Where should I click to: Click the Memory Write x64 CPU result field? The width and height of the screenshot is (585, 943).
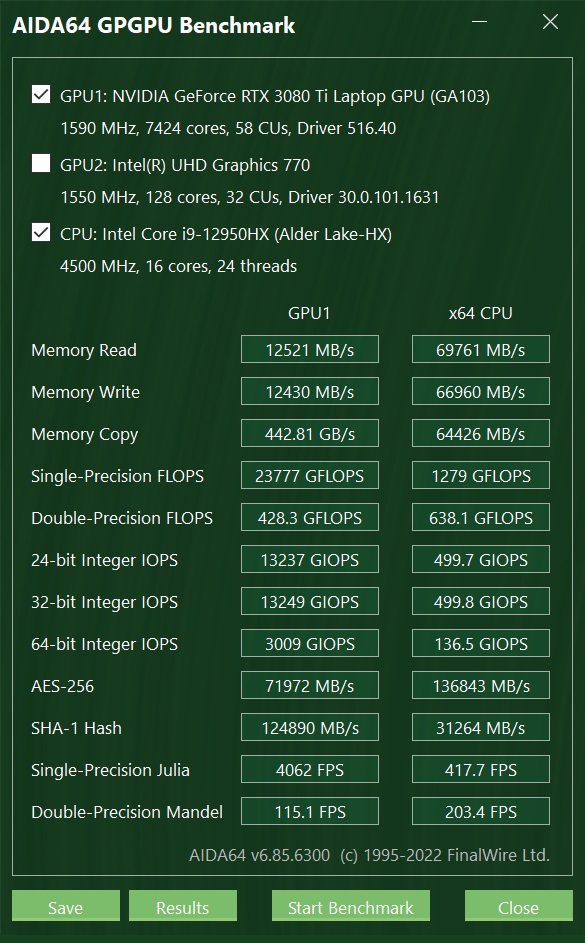coord(480,391)
